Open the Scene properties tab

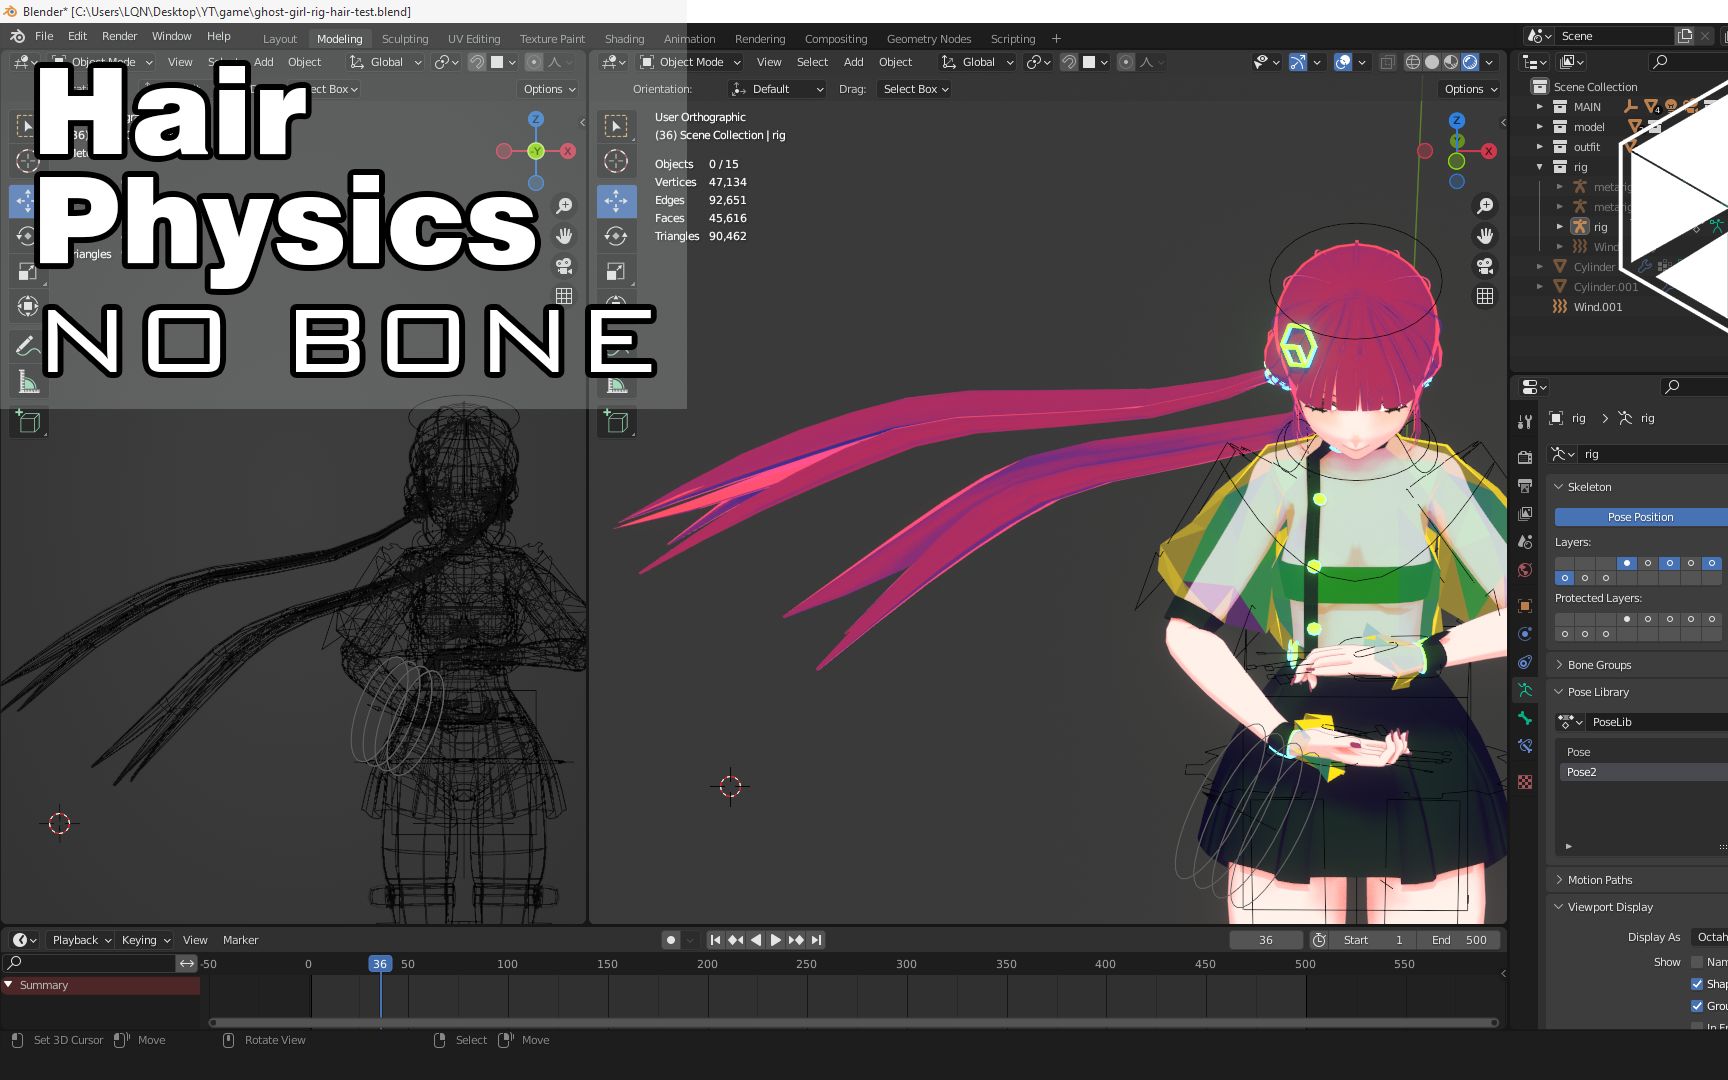pyautogui.click(x=1524, y=541)
